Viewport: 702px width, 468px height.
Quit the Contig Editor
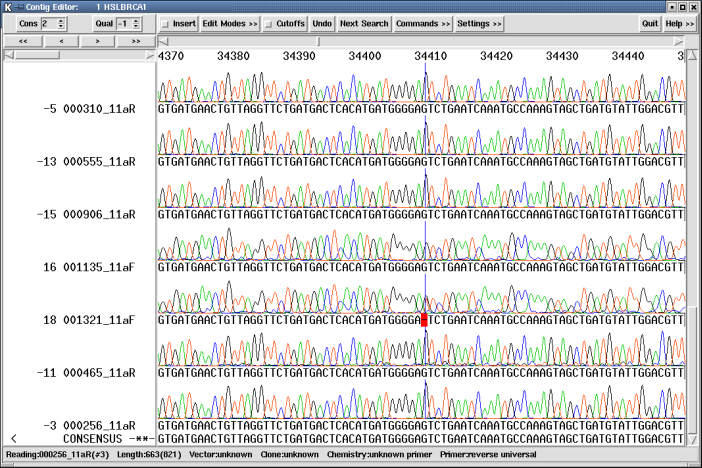[650, 23]
